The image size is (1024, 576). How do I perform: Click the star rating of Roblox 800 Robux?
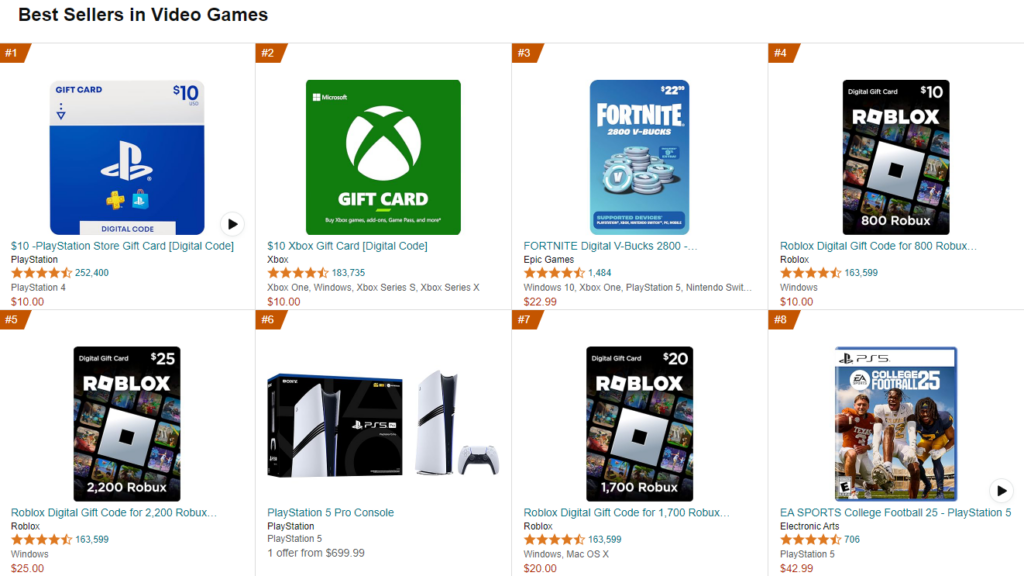tap(811, 273)
